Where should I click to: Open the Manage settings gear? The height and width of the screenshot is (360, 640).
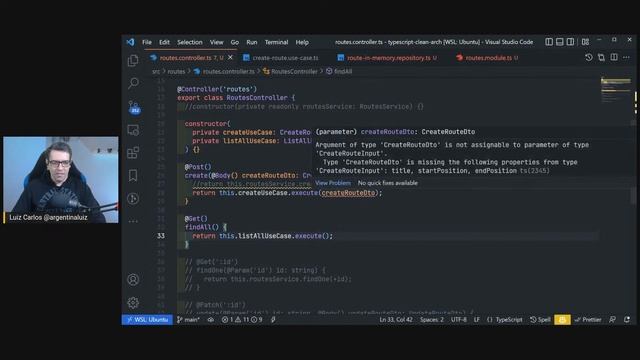tap(133, 302)
